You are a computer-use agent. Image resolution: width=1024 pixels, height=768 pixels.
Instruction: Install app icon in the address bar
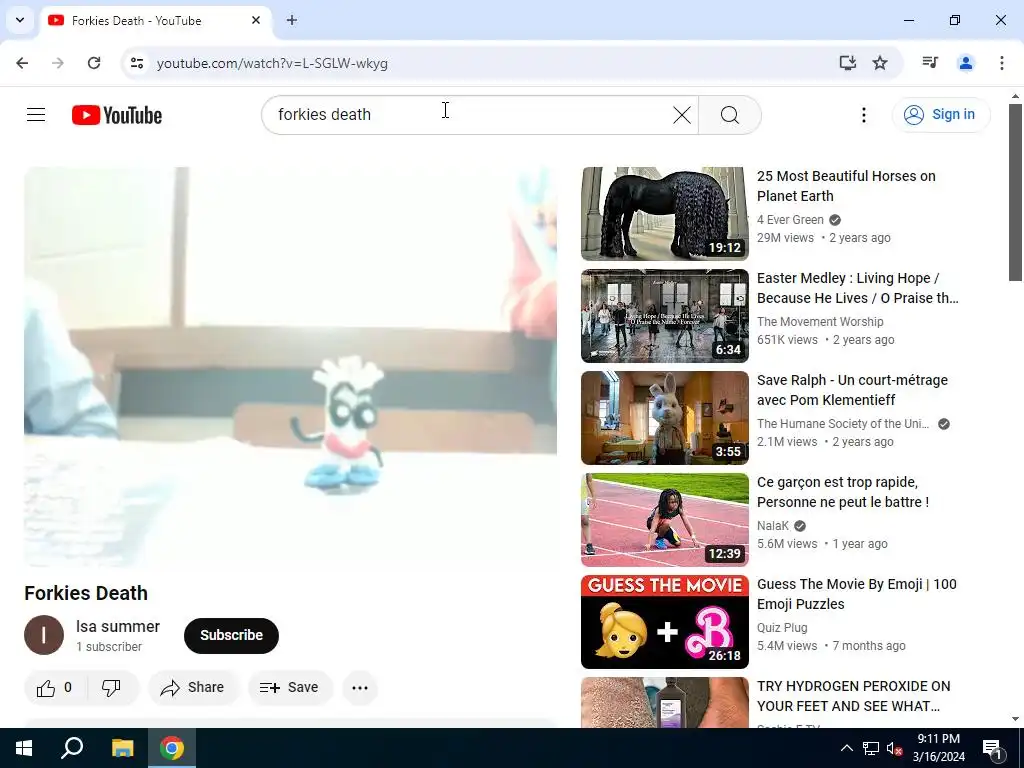tap(847, 63)
